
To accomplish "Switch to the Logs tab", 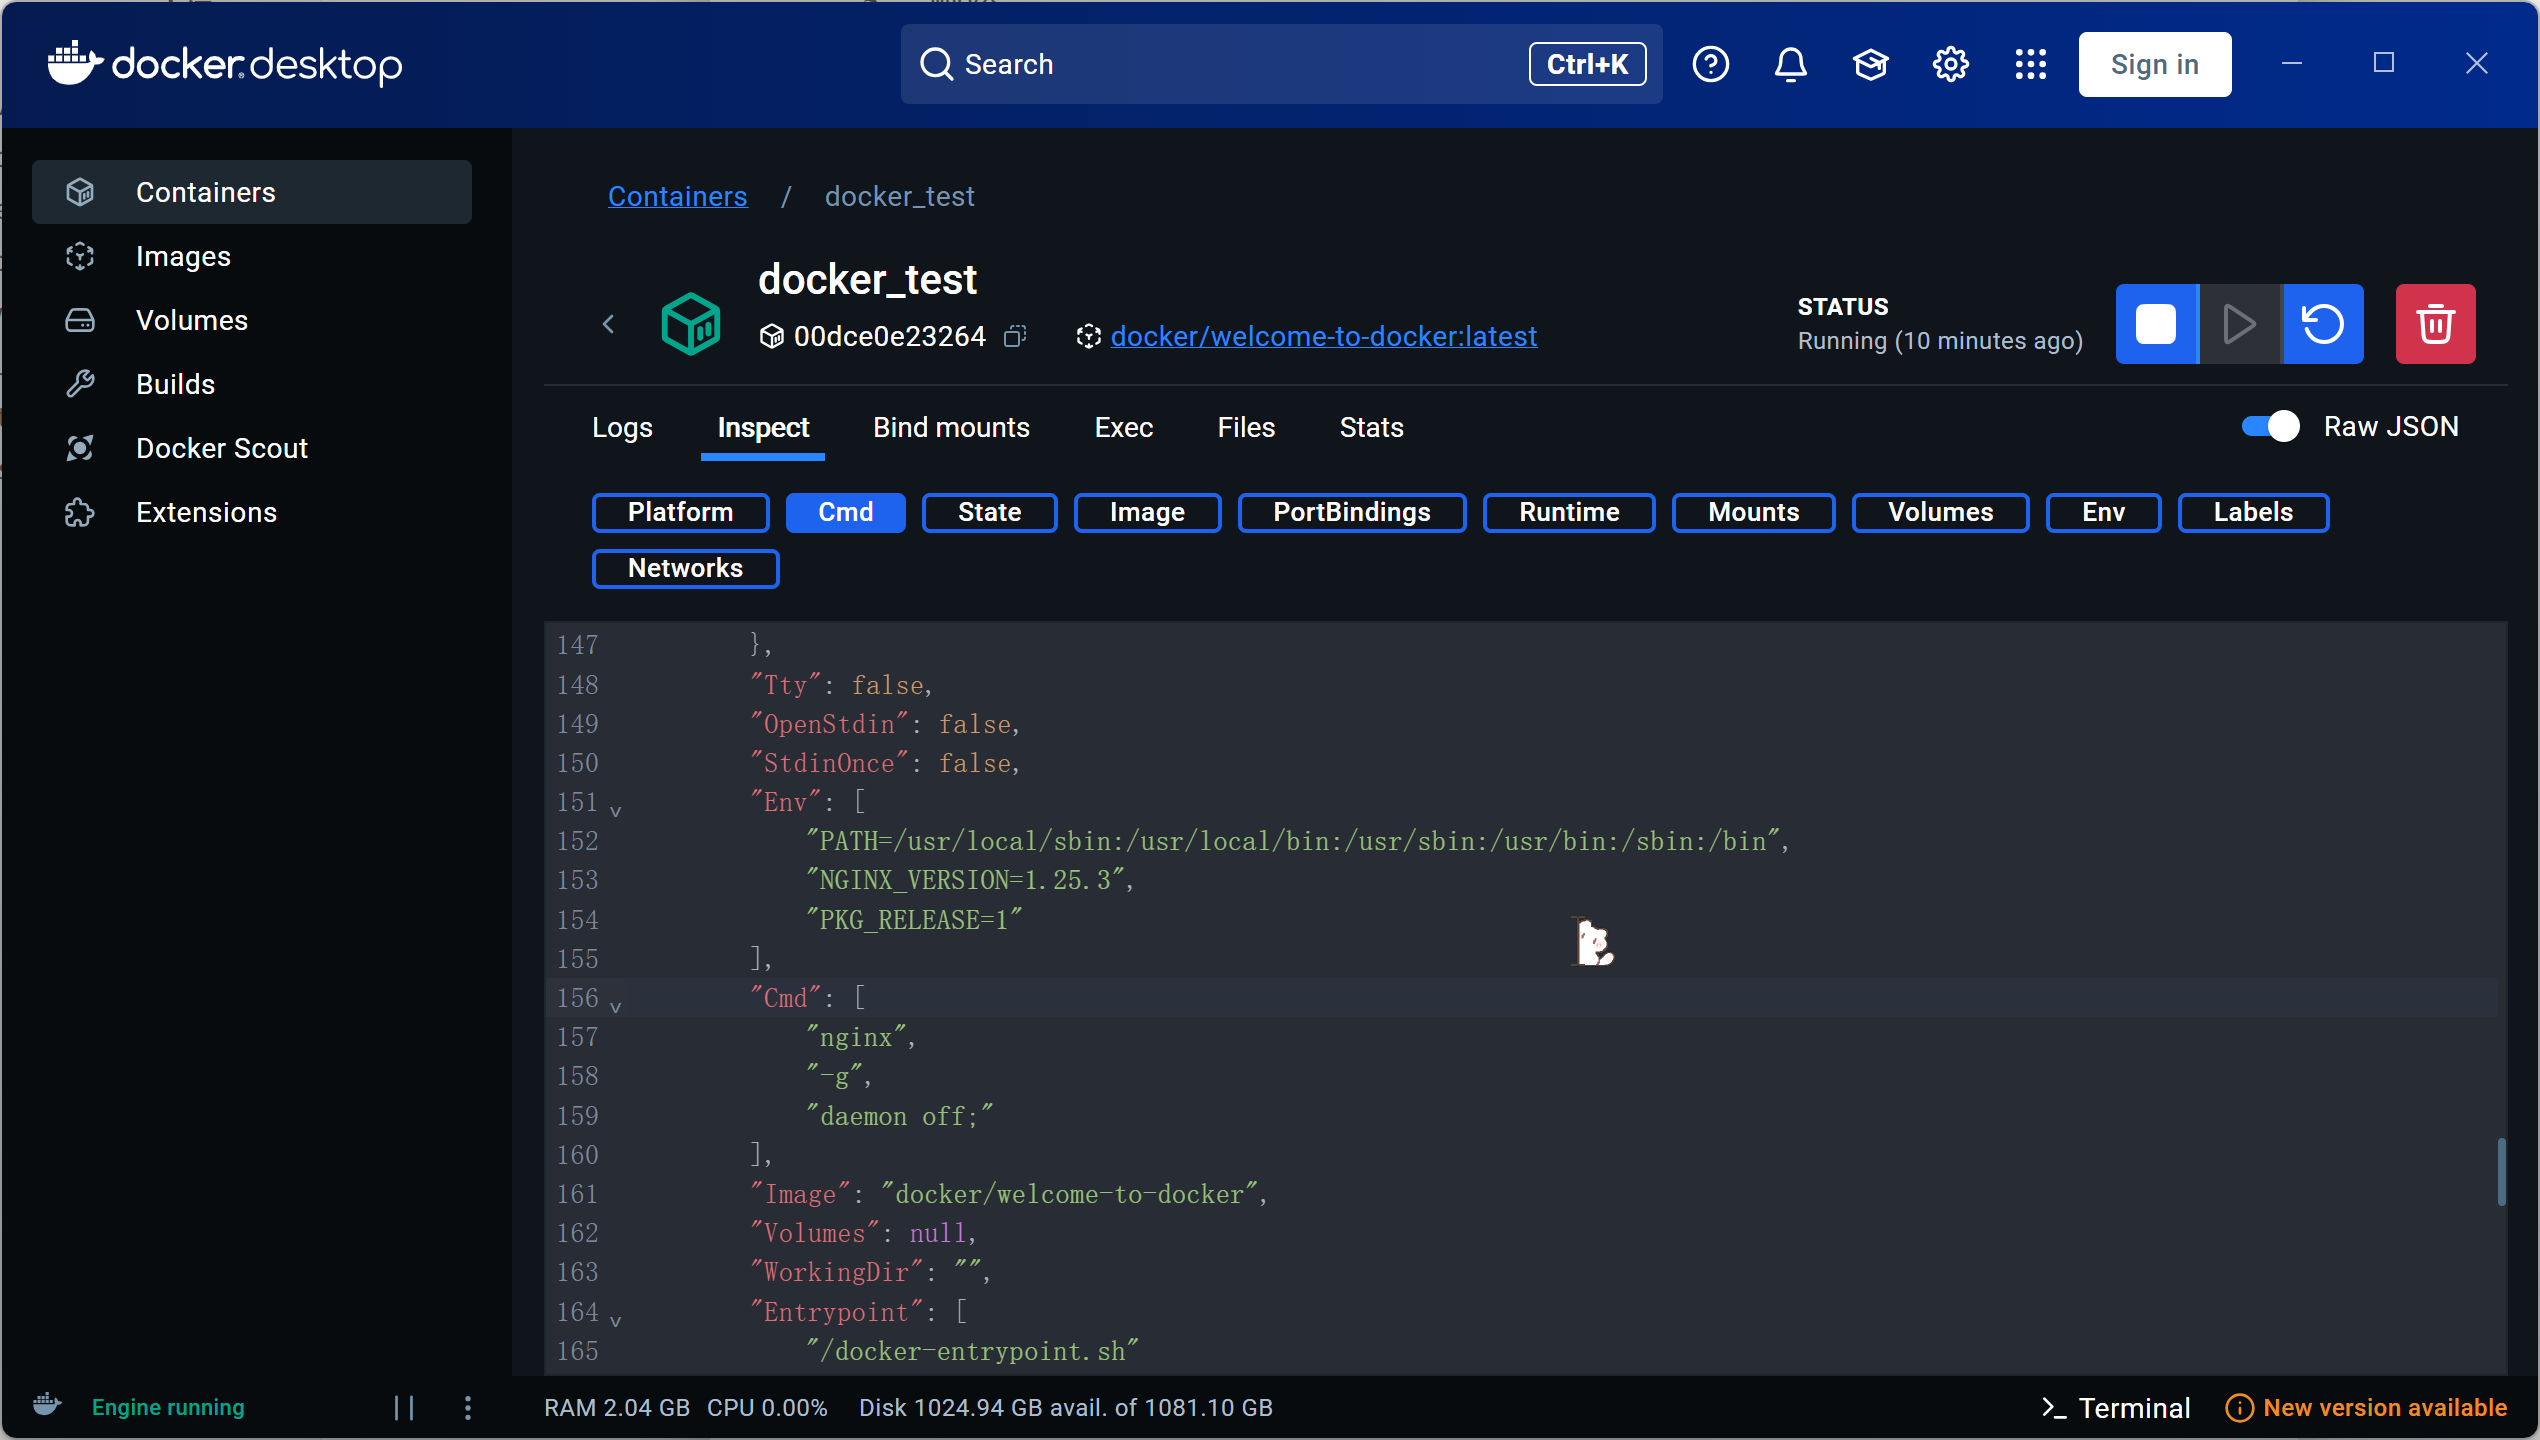I will 622,428.
